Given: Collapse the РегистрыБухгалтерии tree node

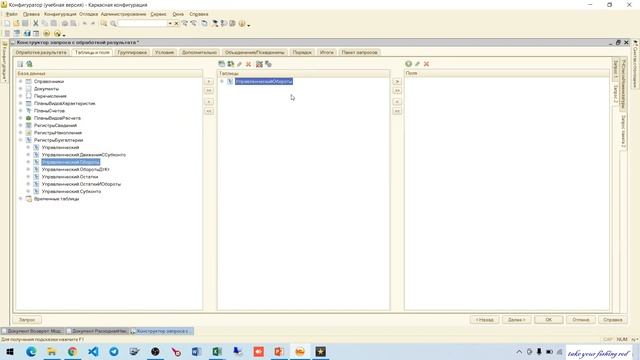Looking at the screenshot, I should click(x=20, y=140).
